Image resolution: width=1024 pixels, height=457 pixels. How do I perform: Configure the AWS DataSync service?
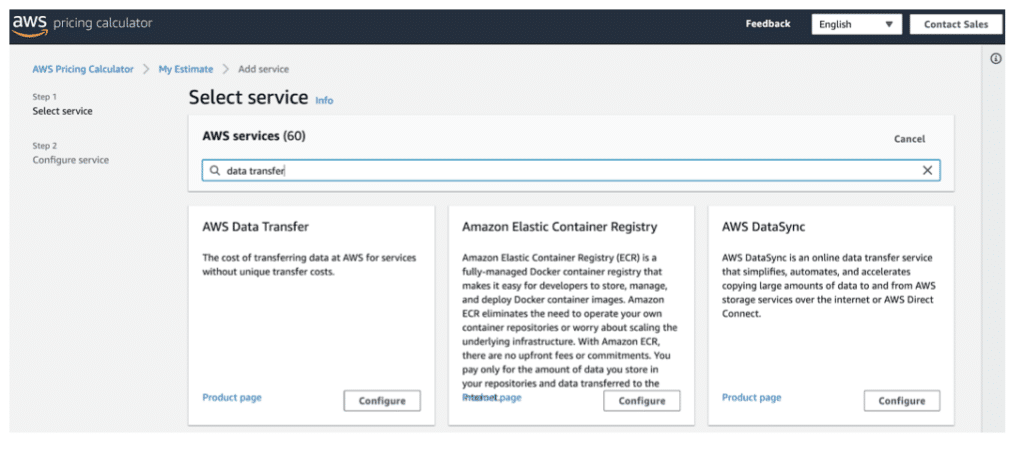point(902,401)
